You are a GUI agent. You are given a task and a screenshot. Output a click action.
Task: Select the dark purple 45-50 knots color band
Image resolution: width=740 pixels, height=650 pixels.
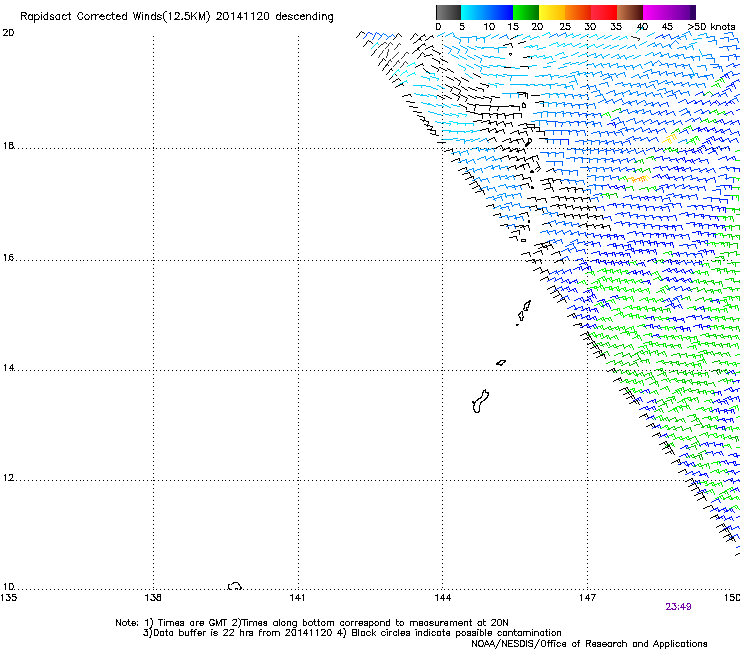682,12
